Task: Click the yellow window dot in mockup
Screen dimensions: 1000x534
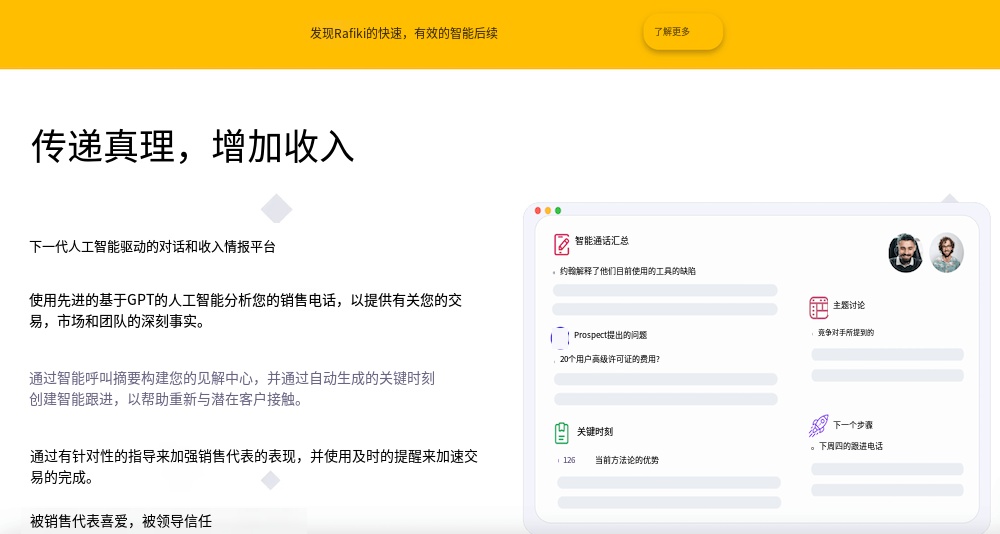Action: [x=548, y=211]
